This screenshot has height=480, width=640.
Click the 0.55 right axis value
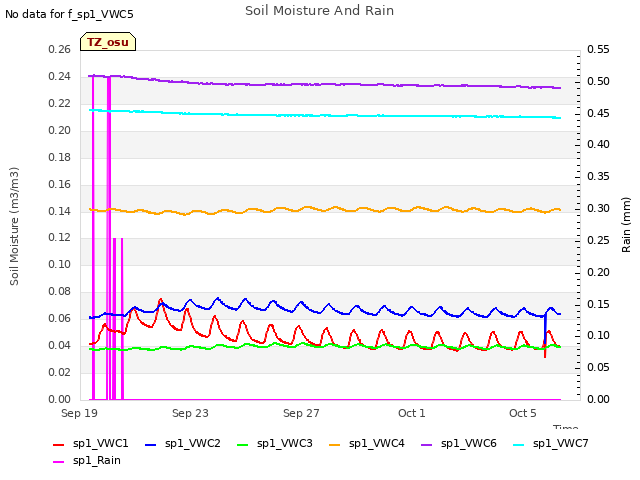pos(598,50)
